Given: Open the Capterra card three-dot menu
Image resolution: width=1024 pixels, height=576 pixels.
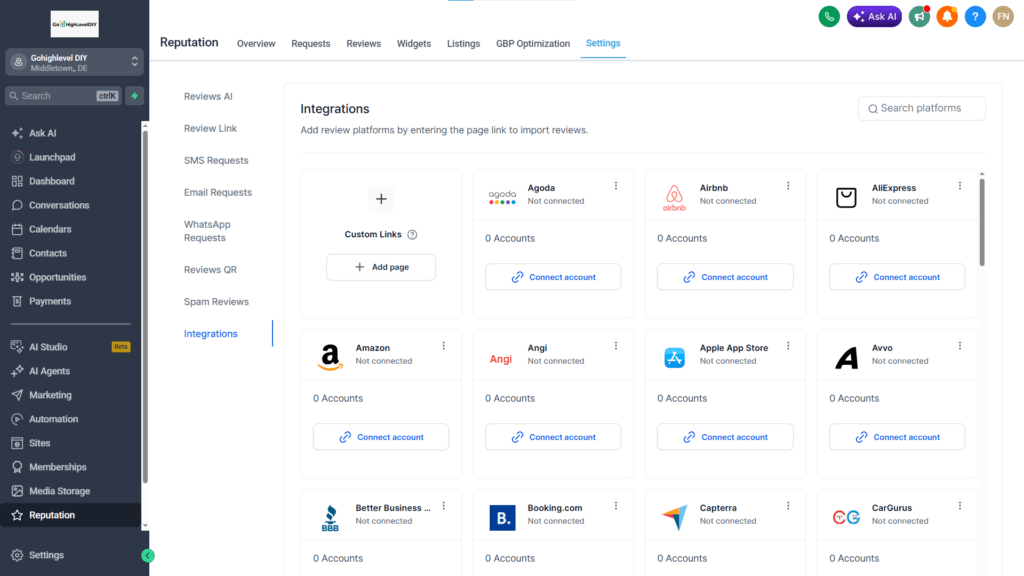Looking at the screenshot, I should (x=788, y=506).
